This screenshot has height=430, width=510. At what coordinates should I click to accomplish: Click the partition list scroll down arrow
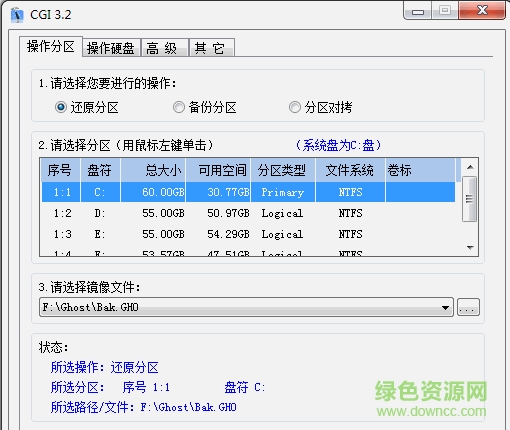(x=470, y=248)
